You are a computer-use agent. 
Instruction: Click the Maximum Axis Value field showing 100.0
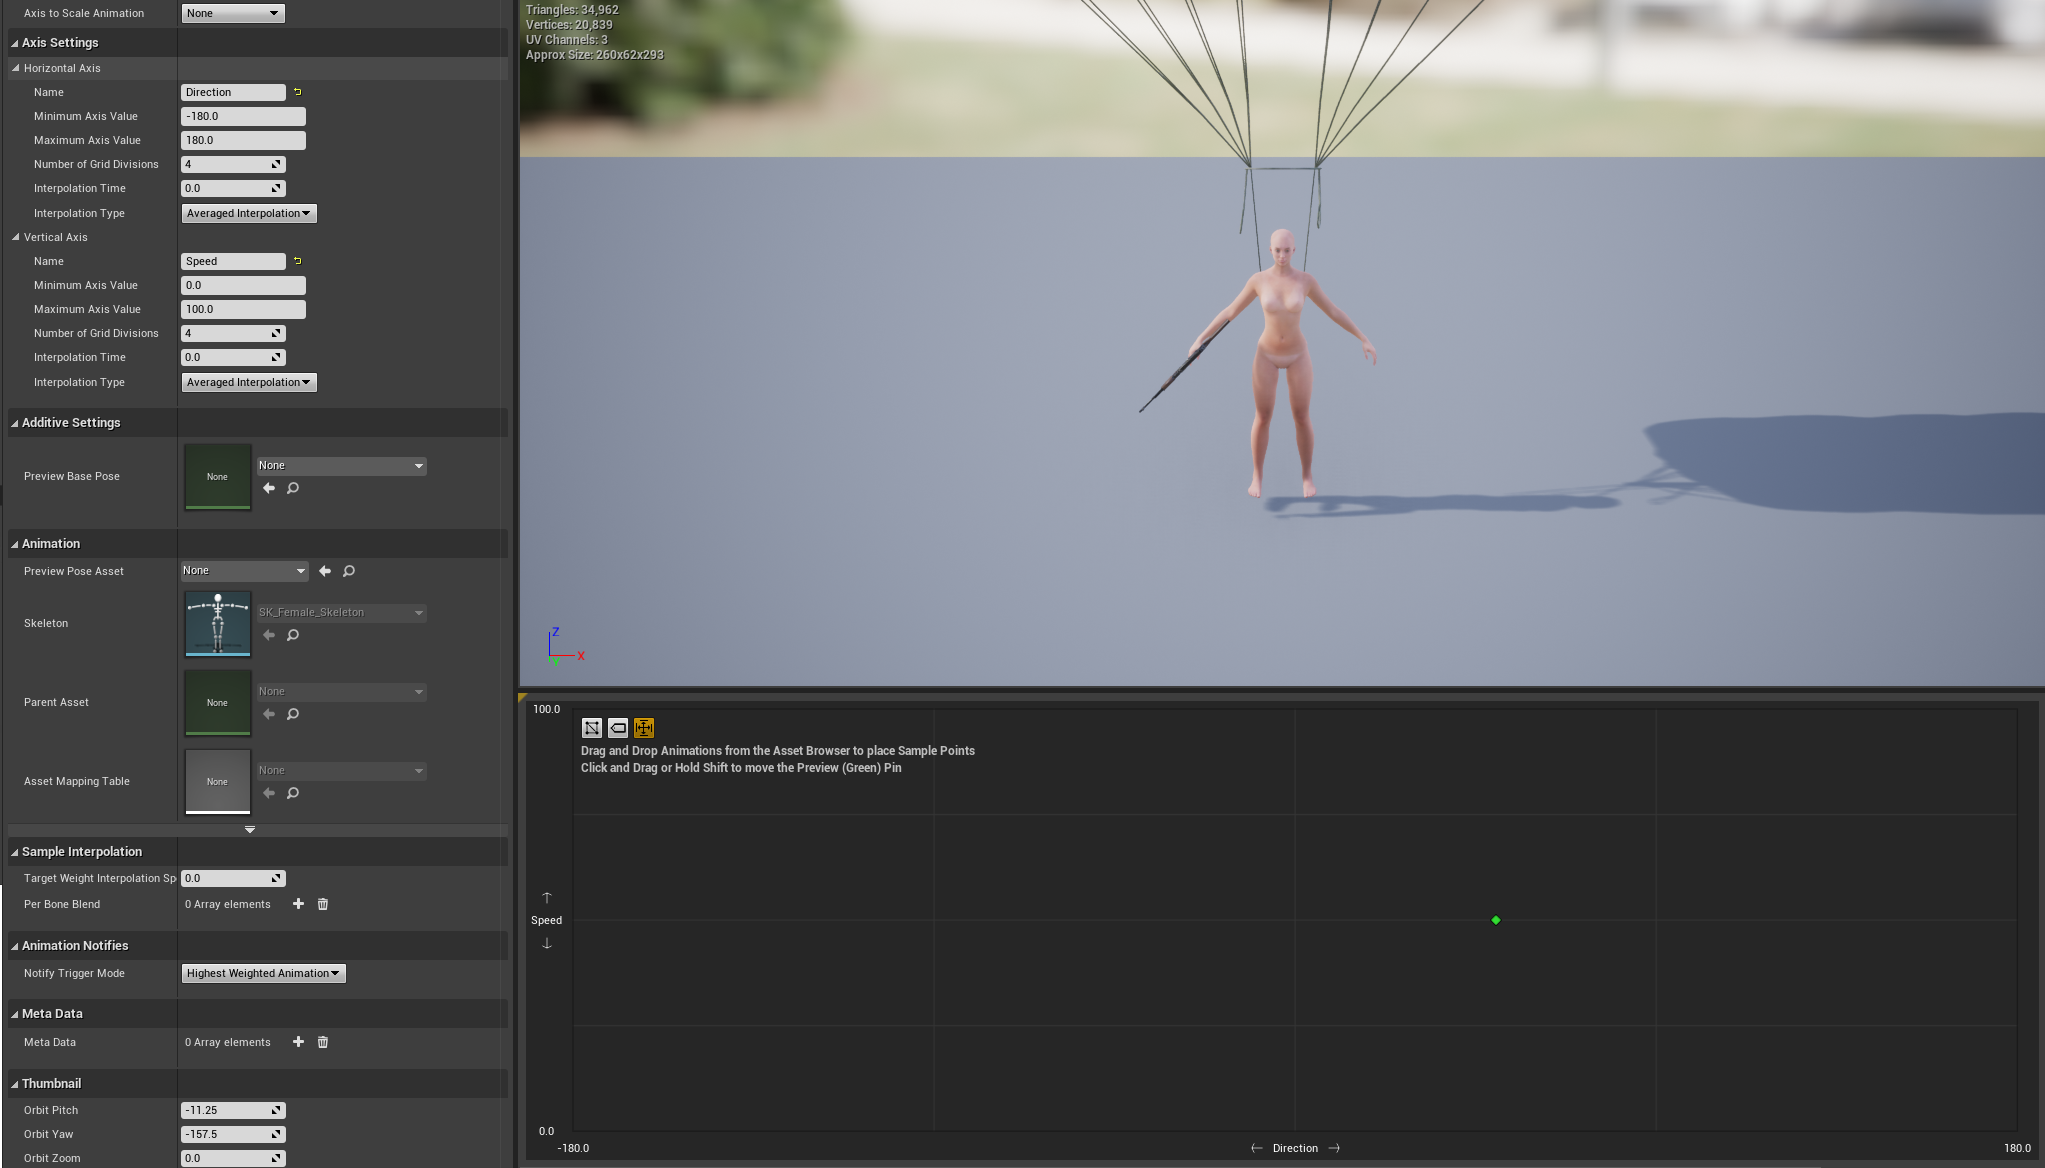coord(243,309)
